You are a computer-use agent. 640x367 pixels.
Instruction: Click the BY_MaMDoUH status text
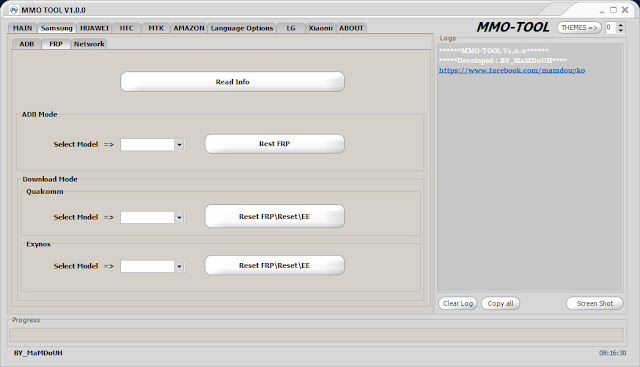pos(38,353)
